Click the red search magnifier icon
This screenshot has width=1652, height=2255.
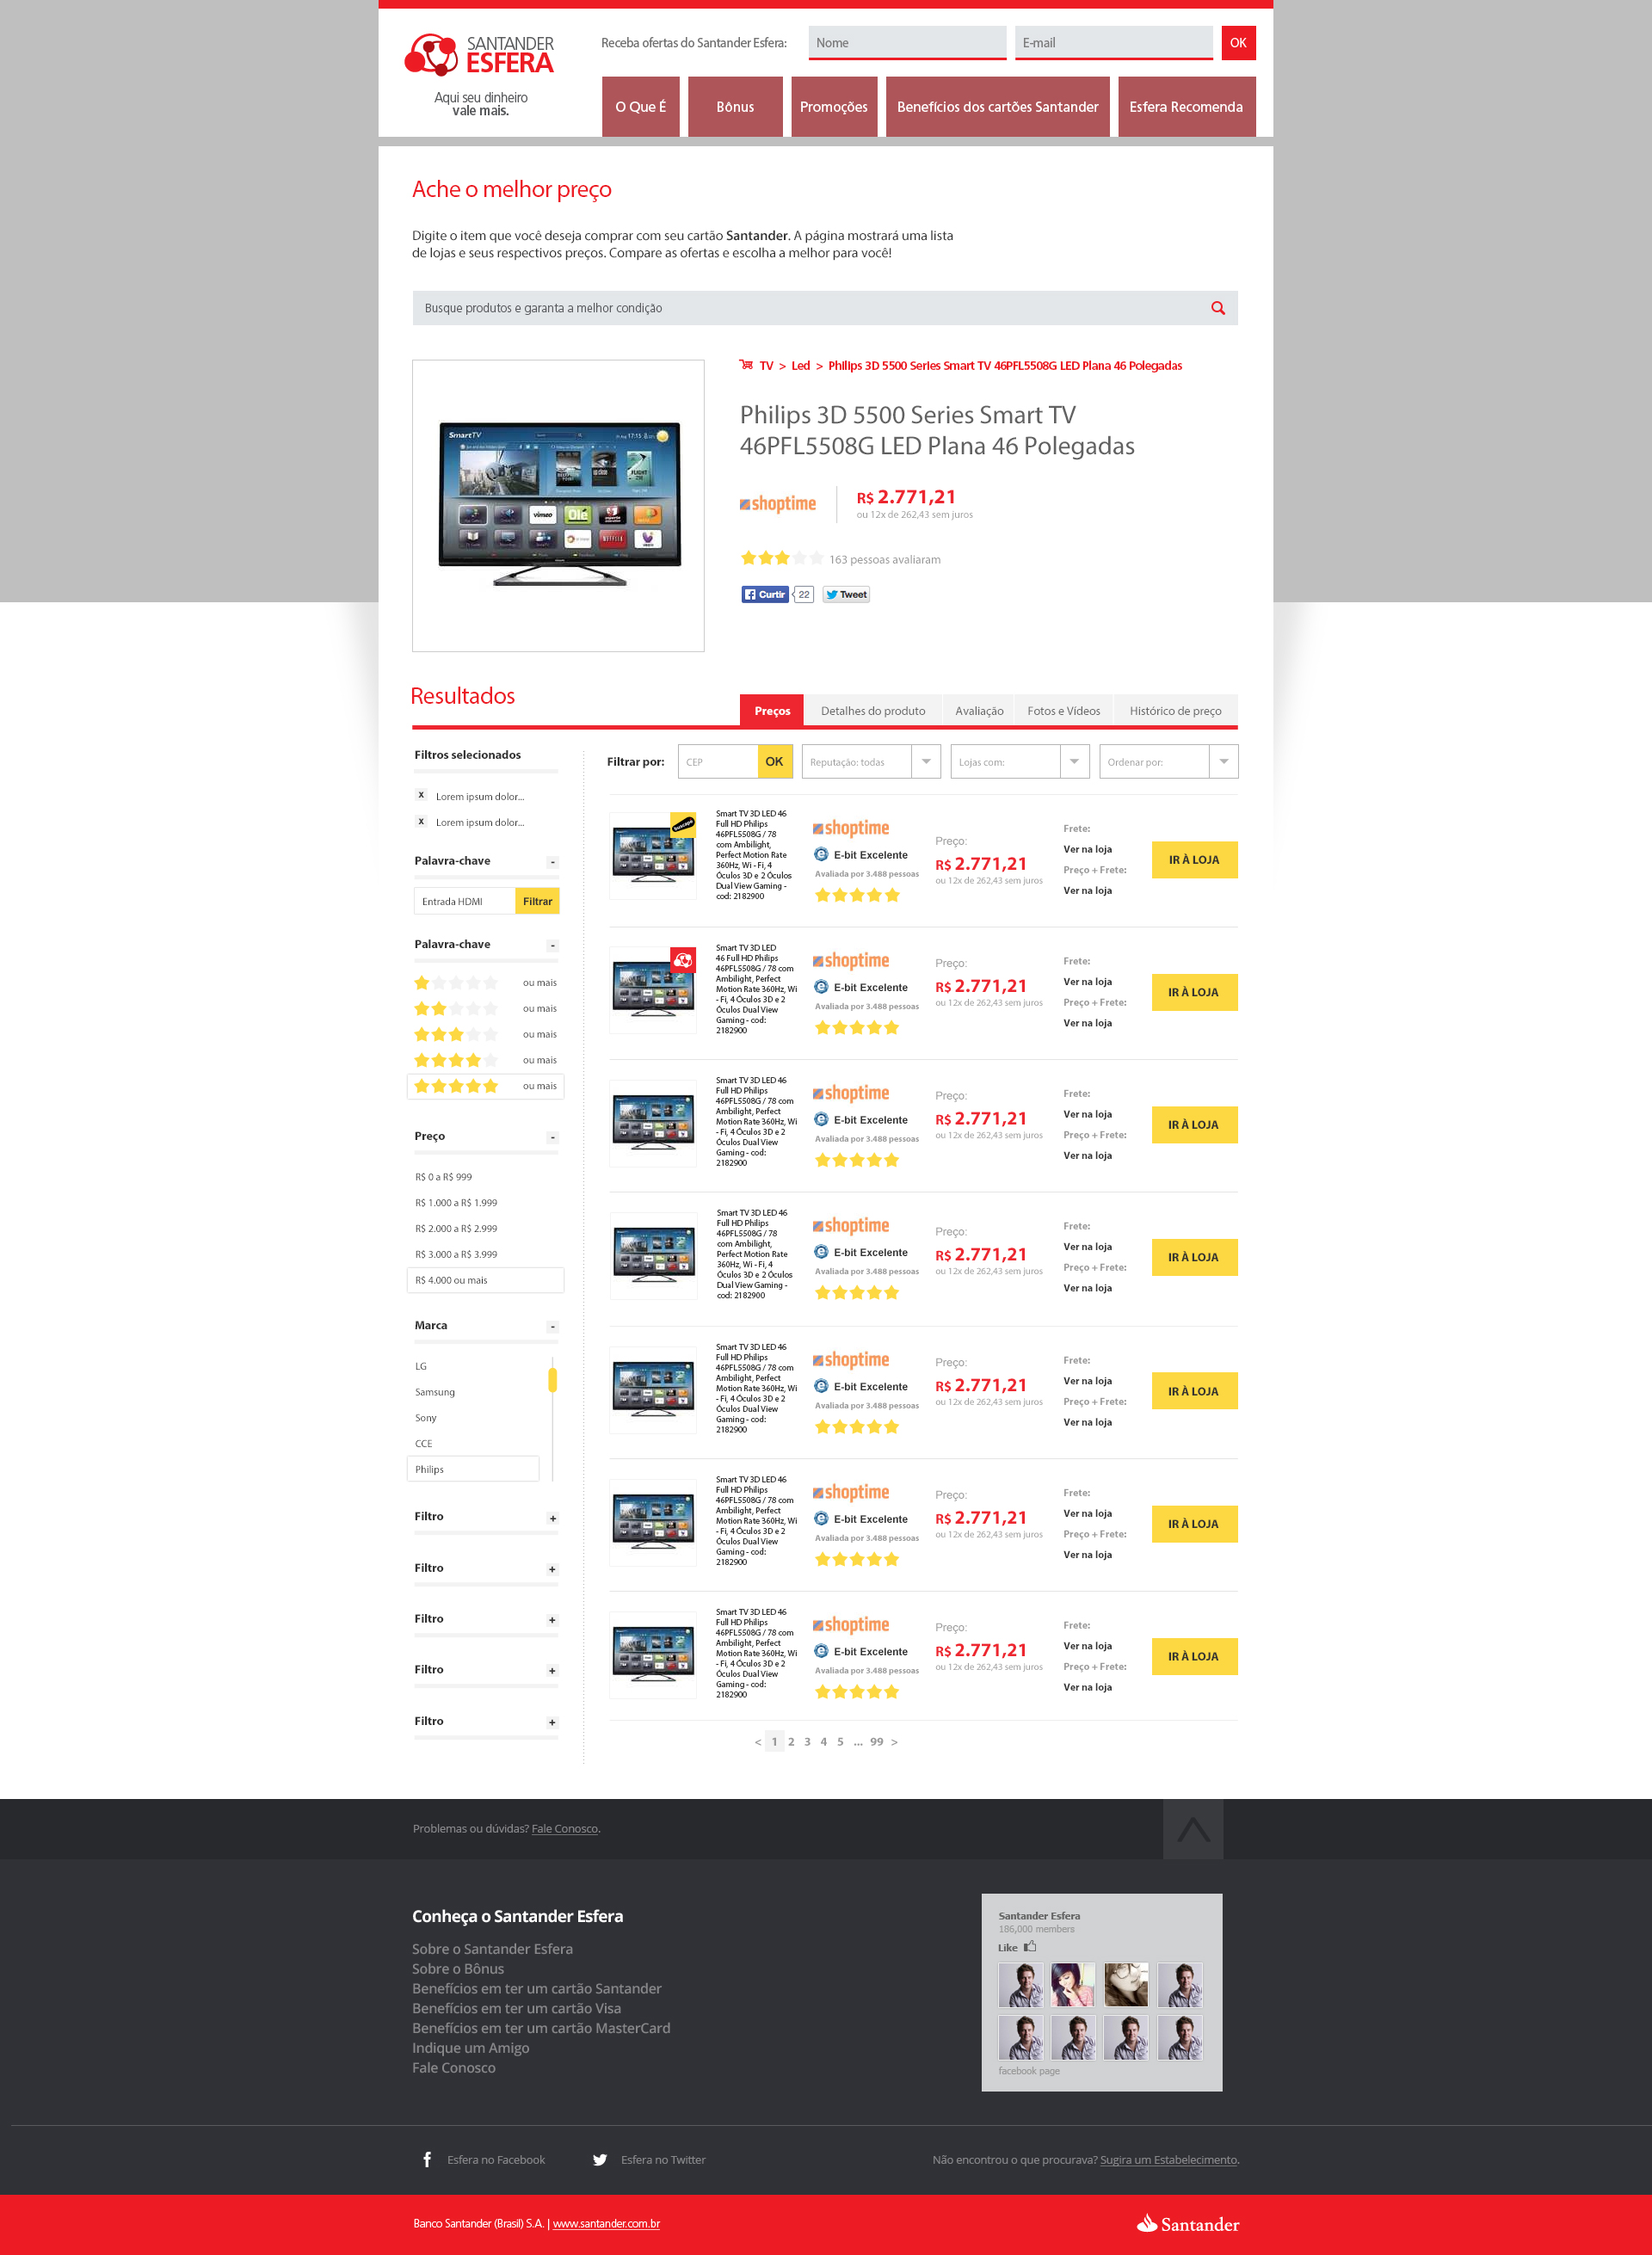[1217, 308]
